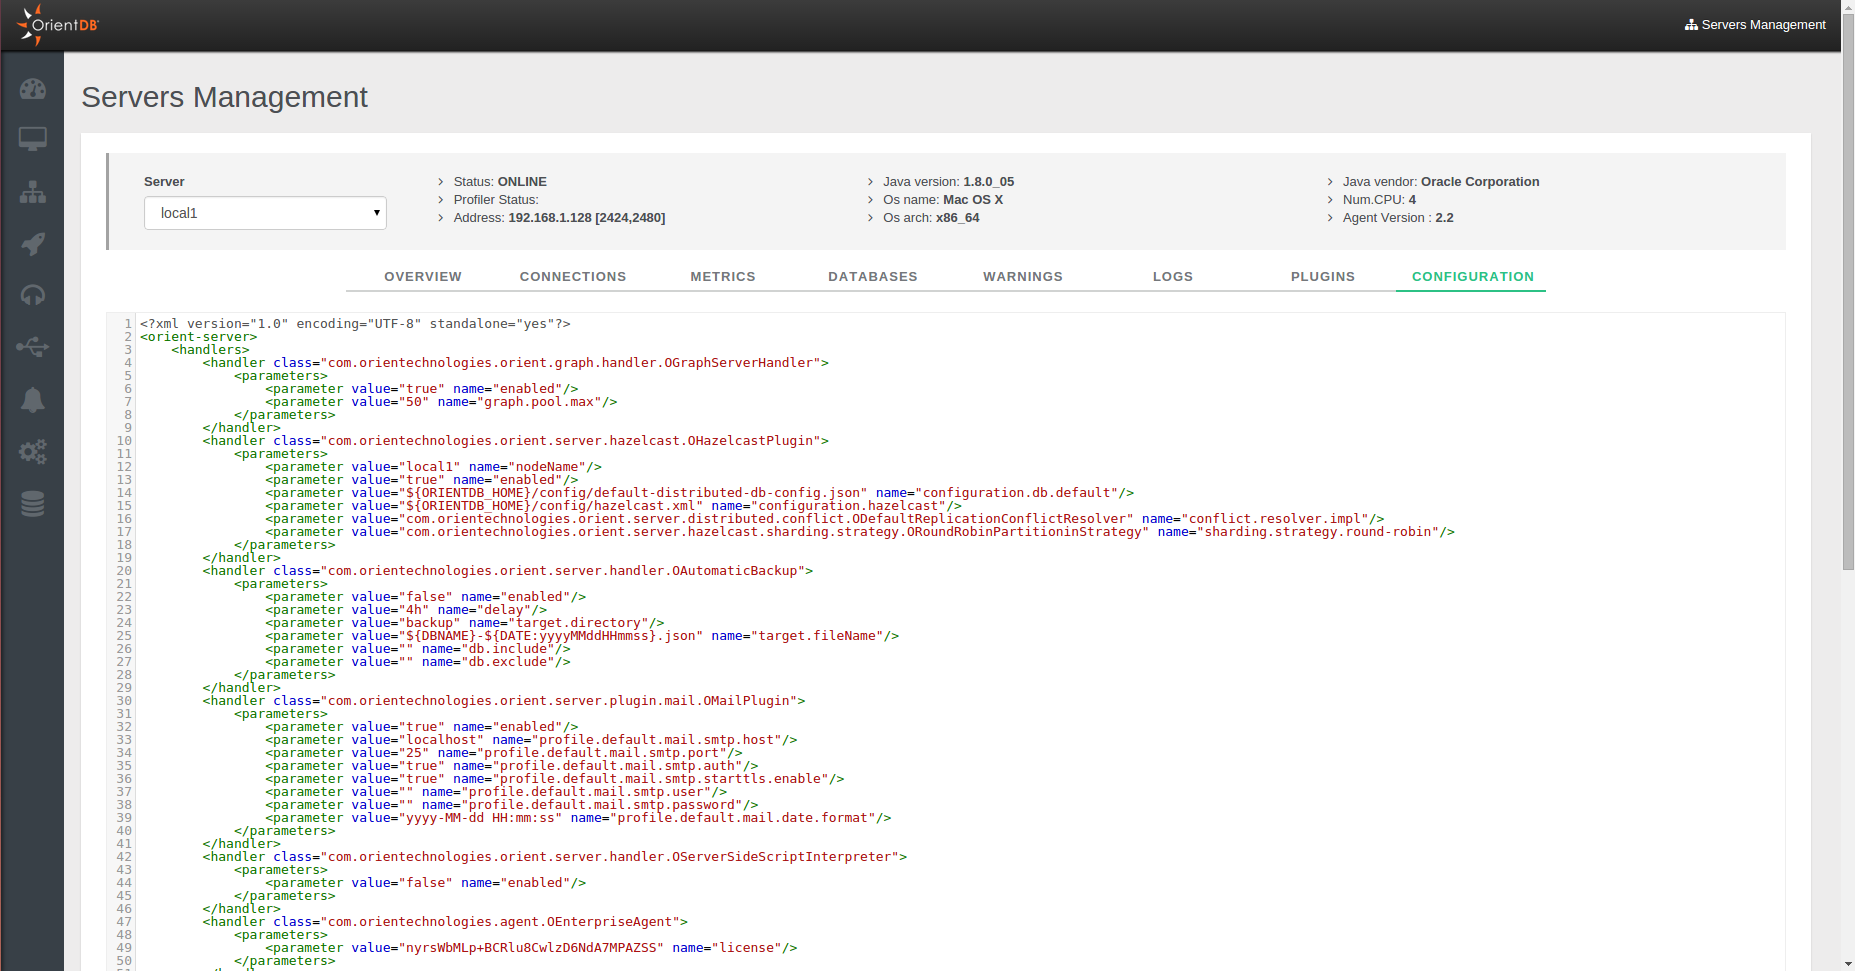Click the OAutomaticBackup handler line
This screenshot has height=971, width=1855.
[508, 571]
